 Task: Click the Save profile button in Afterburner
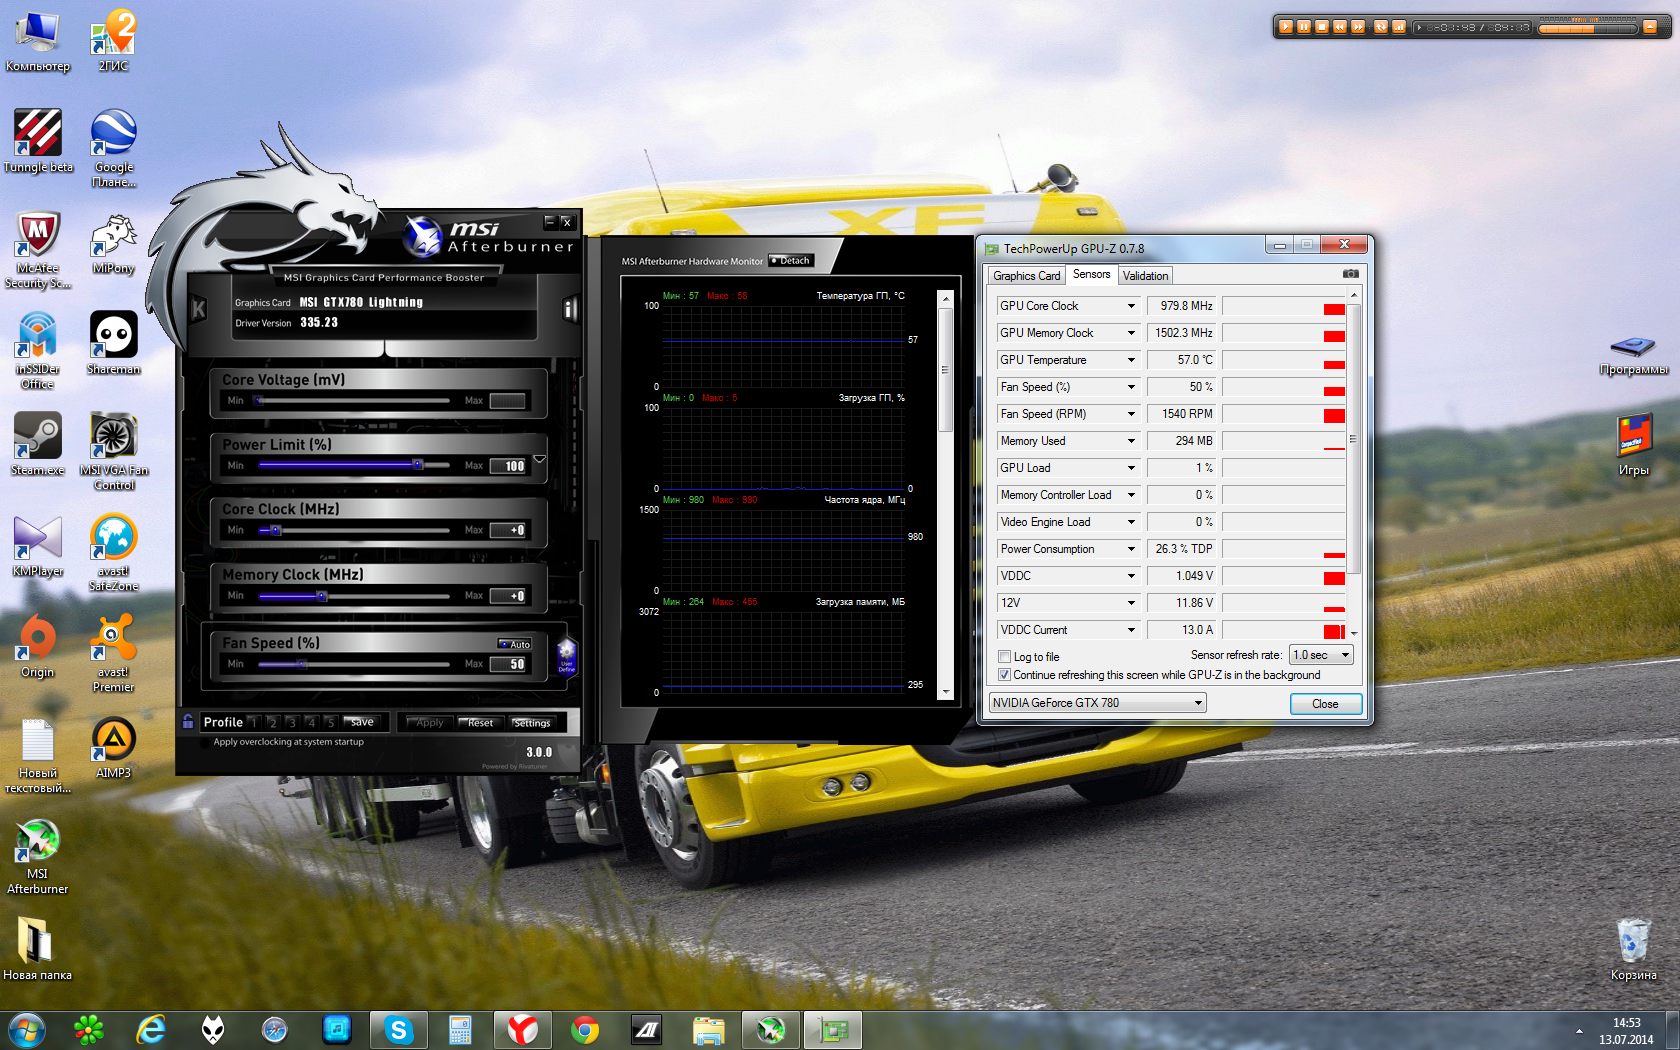pos(362,722)
